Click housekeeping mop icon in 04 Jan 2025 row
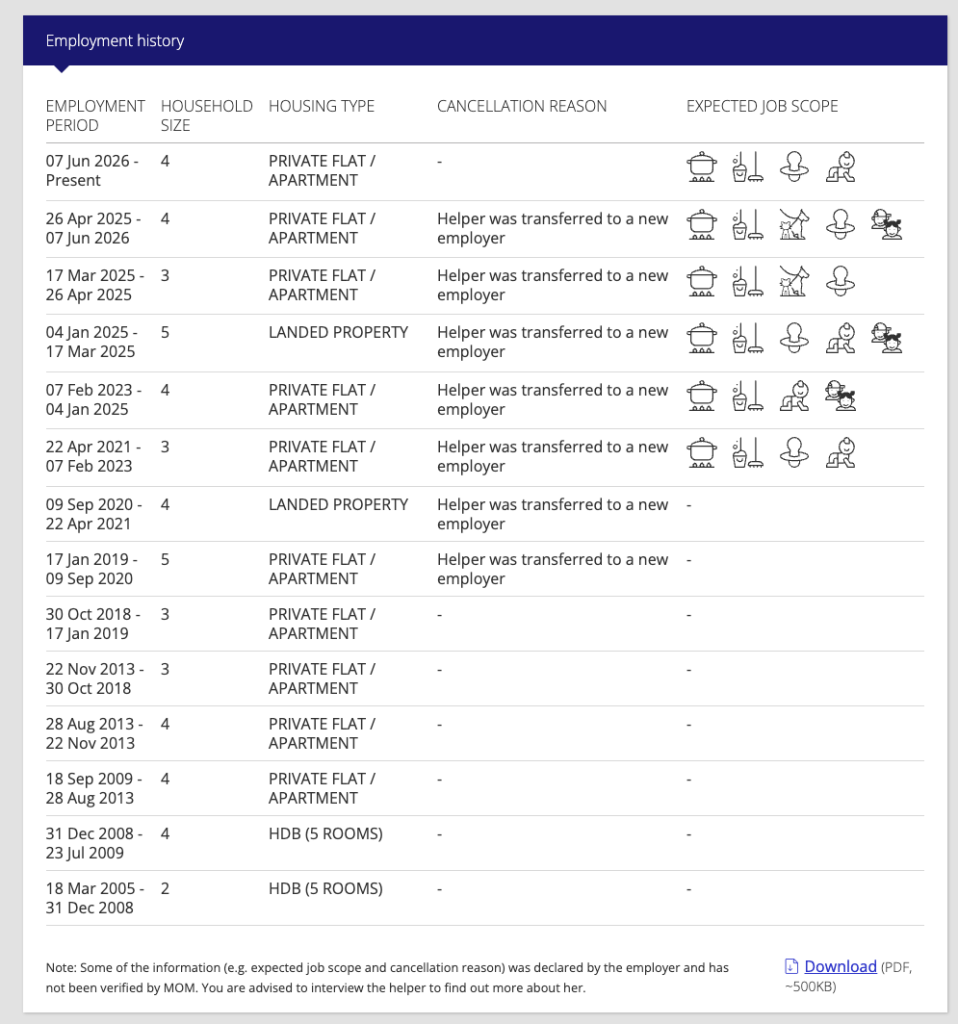This screenshot has height=1024, width=958. [x=748, y=338]
